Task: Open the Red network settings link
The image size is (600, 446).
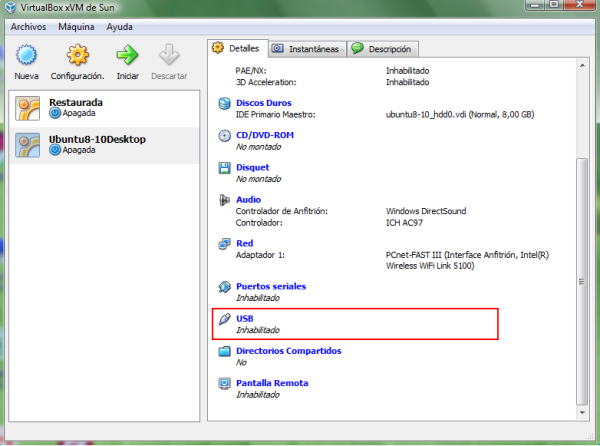Action: pos(244,243)
